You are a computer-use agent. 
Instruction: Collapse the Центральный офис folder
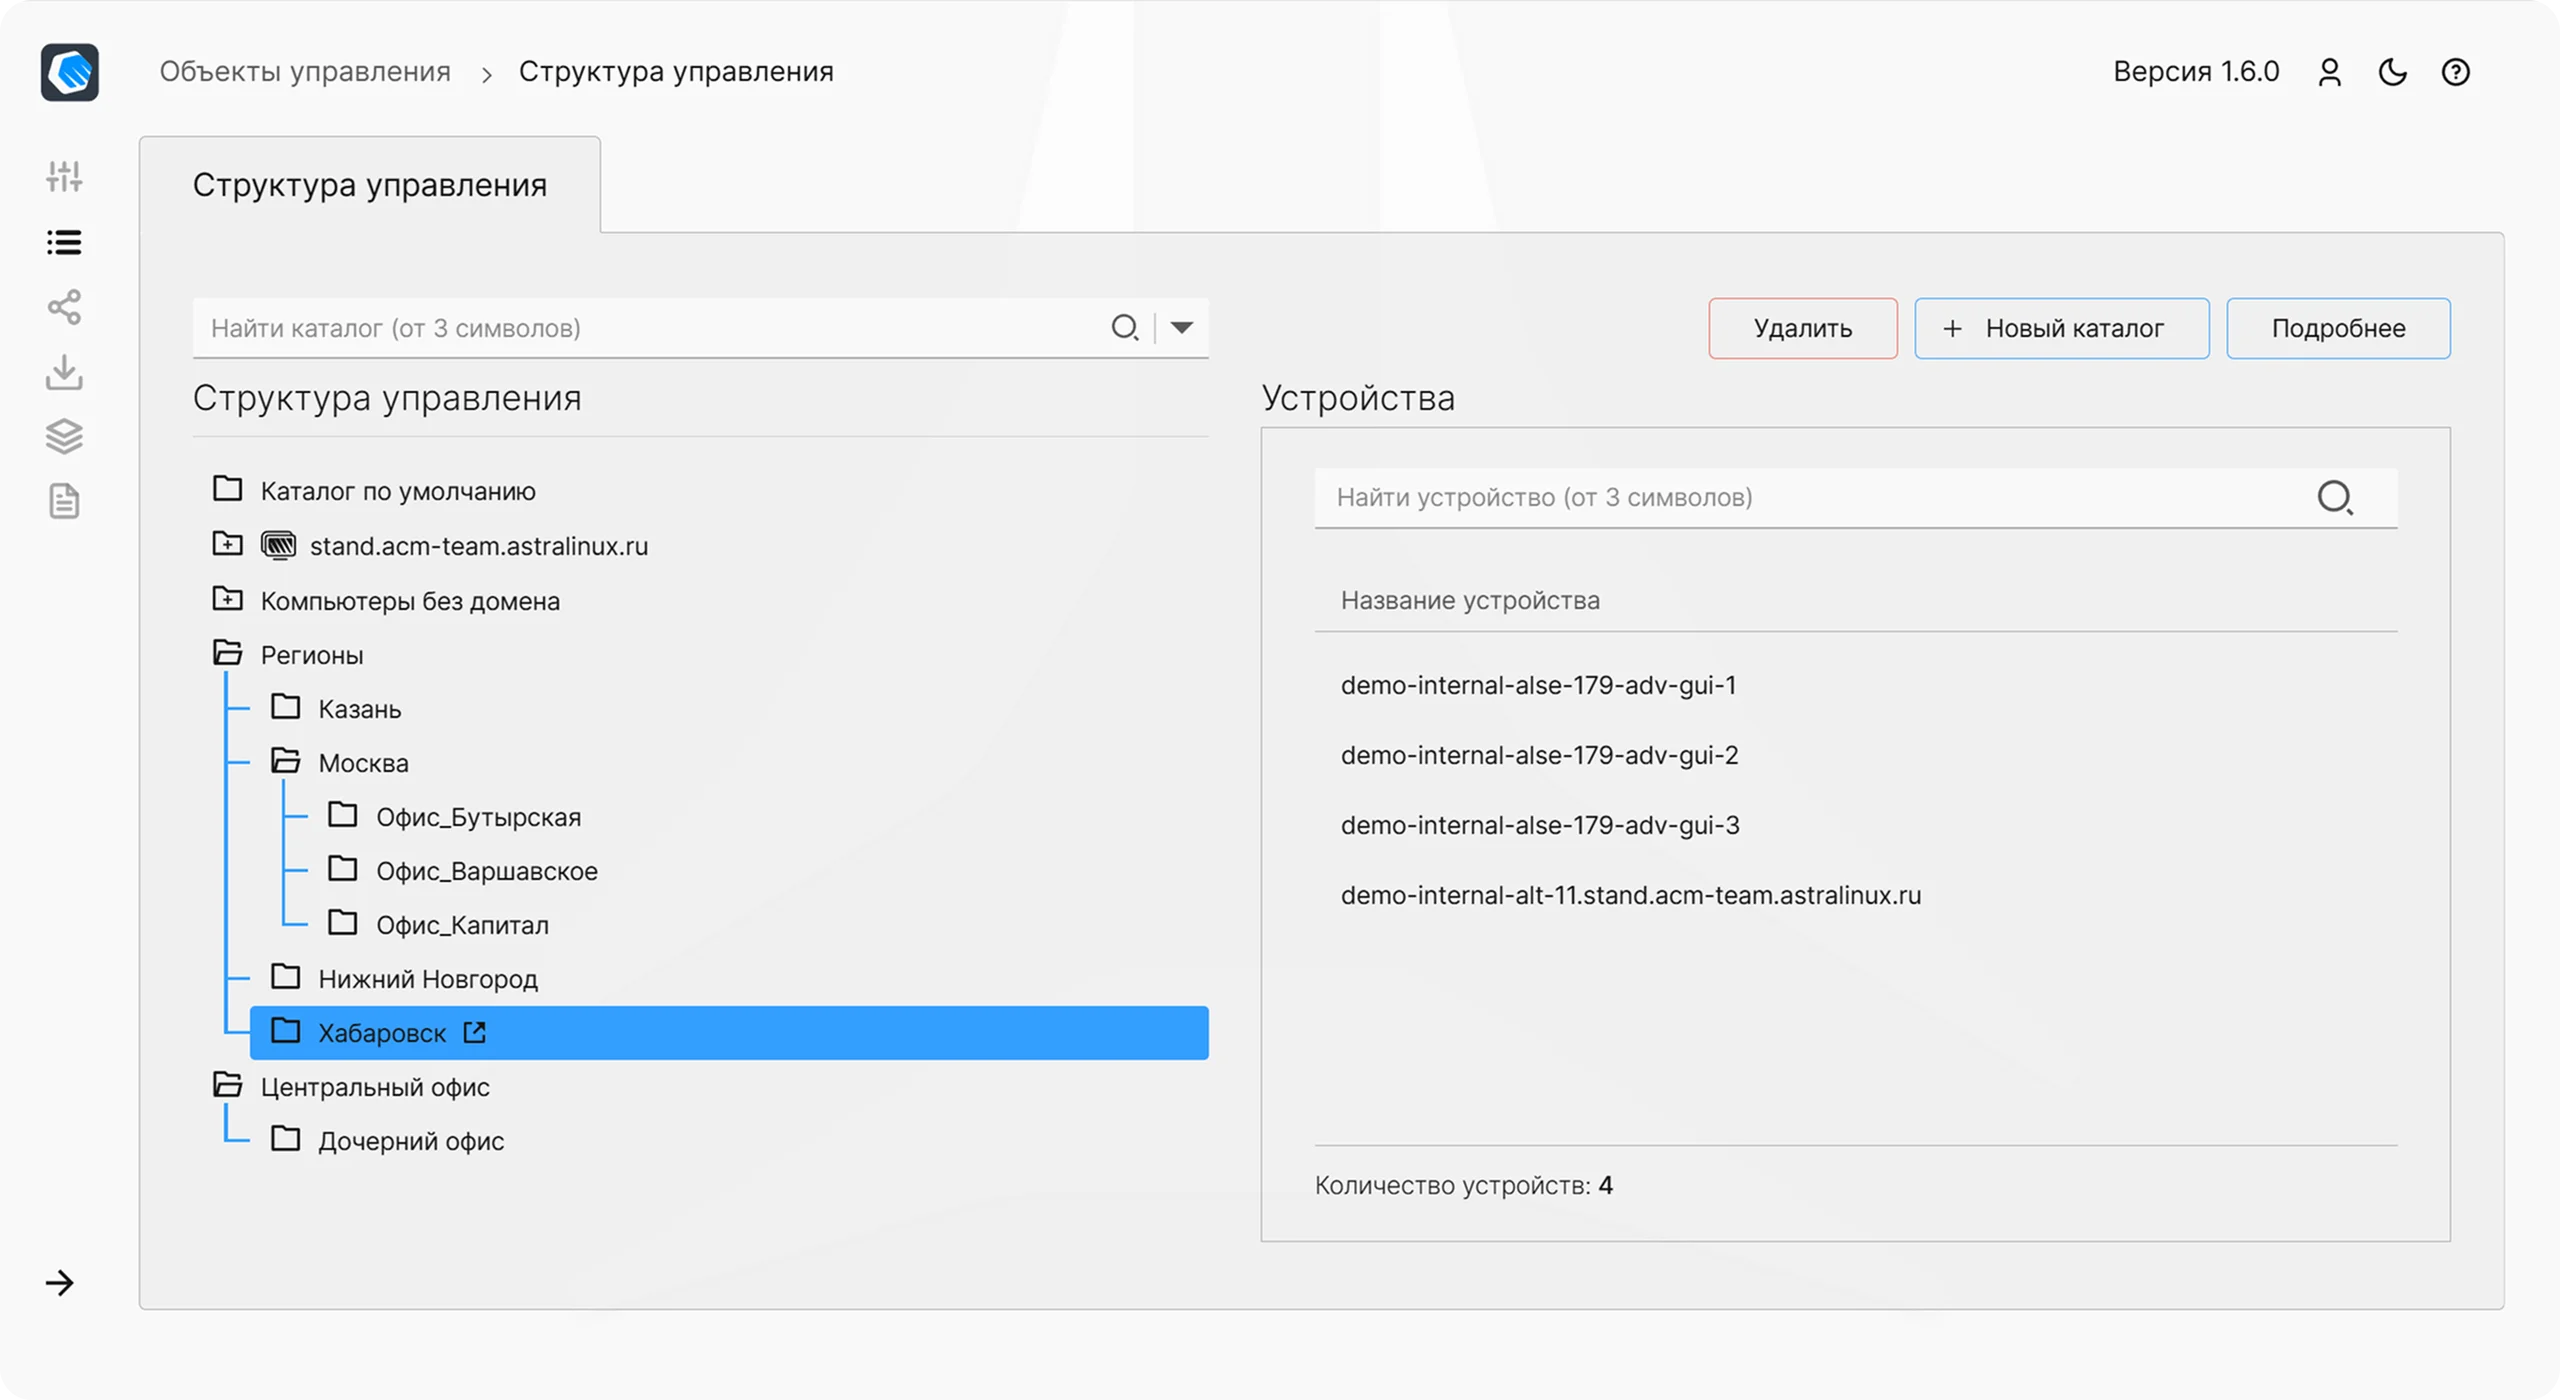[228, 1085]
